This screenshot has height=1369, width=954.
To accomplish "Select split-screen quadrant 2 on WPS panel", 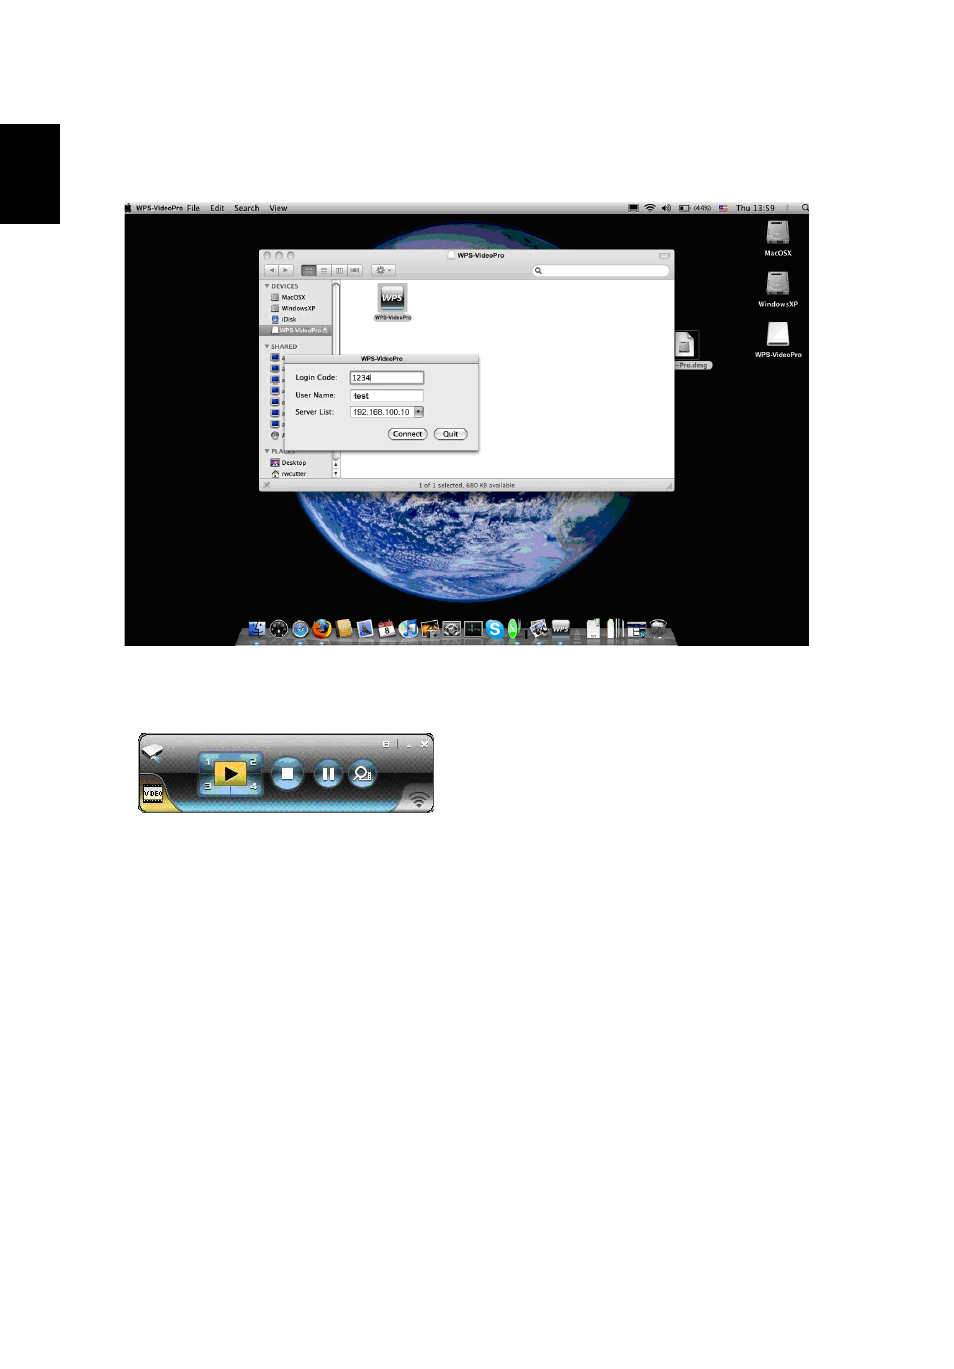I will [x=253, y=762].
